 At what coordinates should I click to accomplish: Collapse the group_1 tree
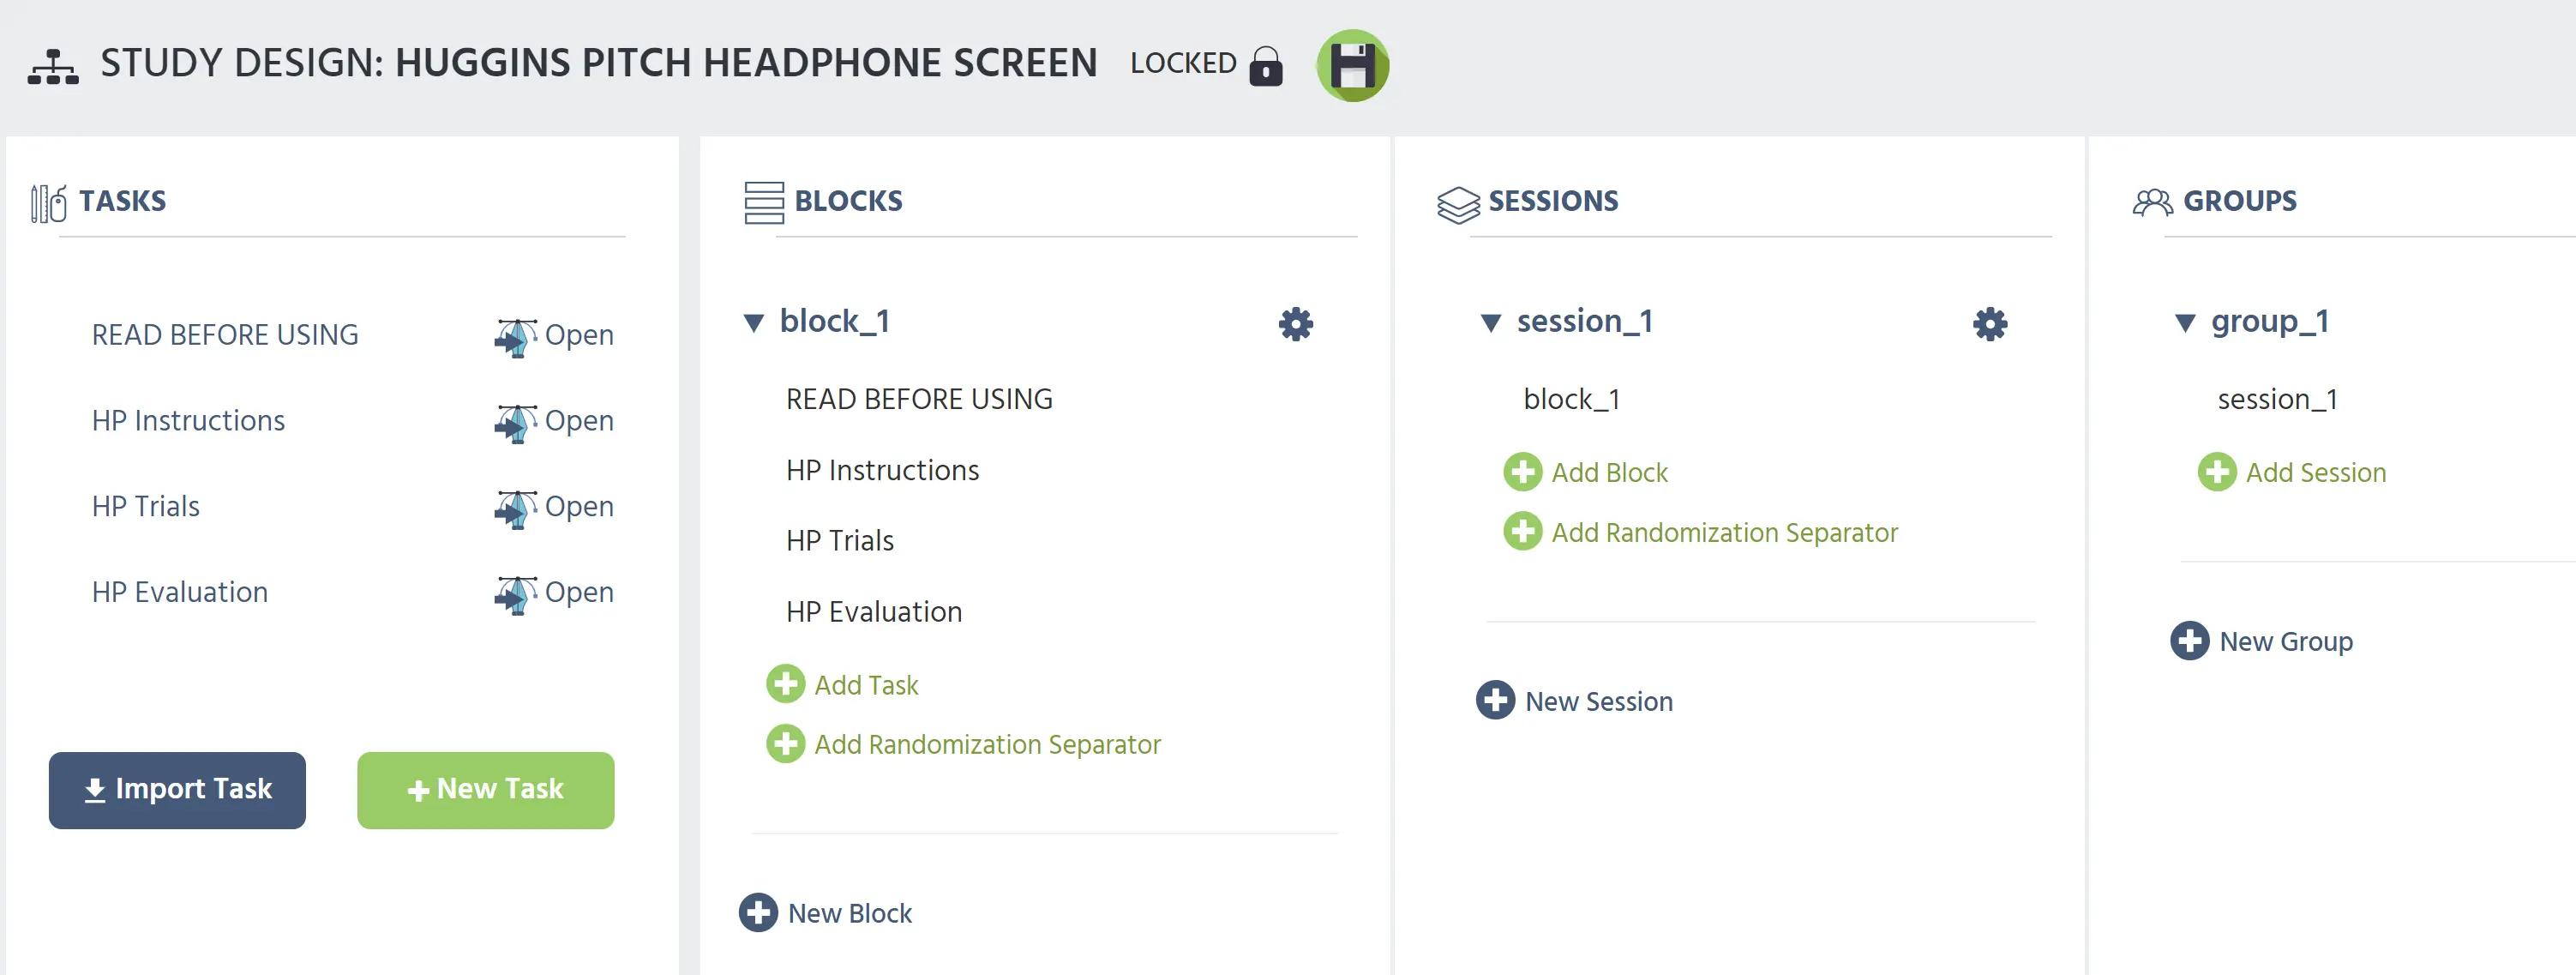pos(2184,322)
